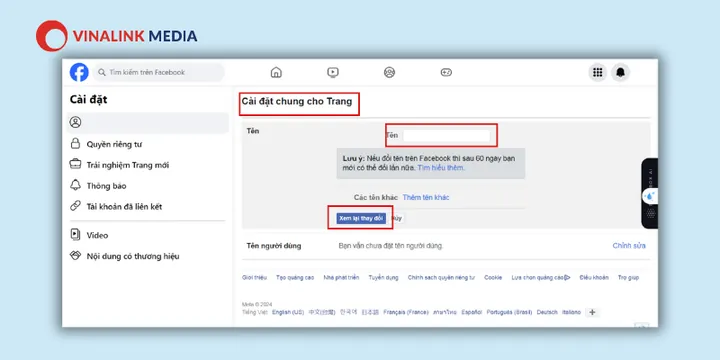This screenshot has height=360, width=720.
Task: Open the Groups icon in top bar
Action: [x=389, y=73]
